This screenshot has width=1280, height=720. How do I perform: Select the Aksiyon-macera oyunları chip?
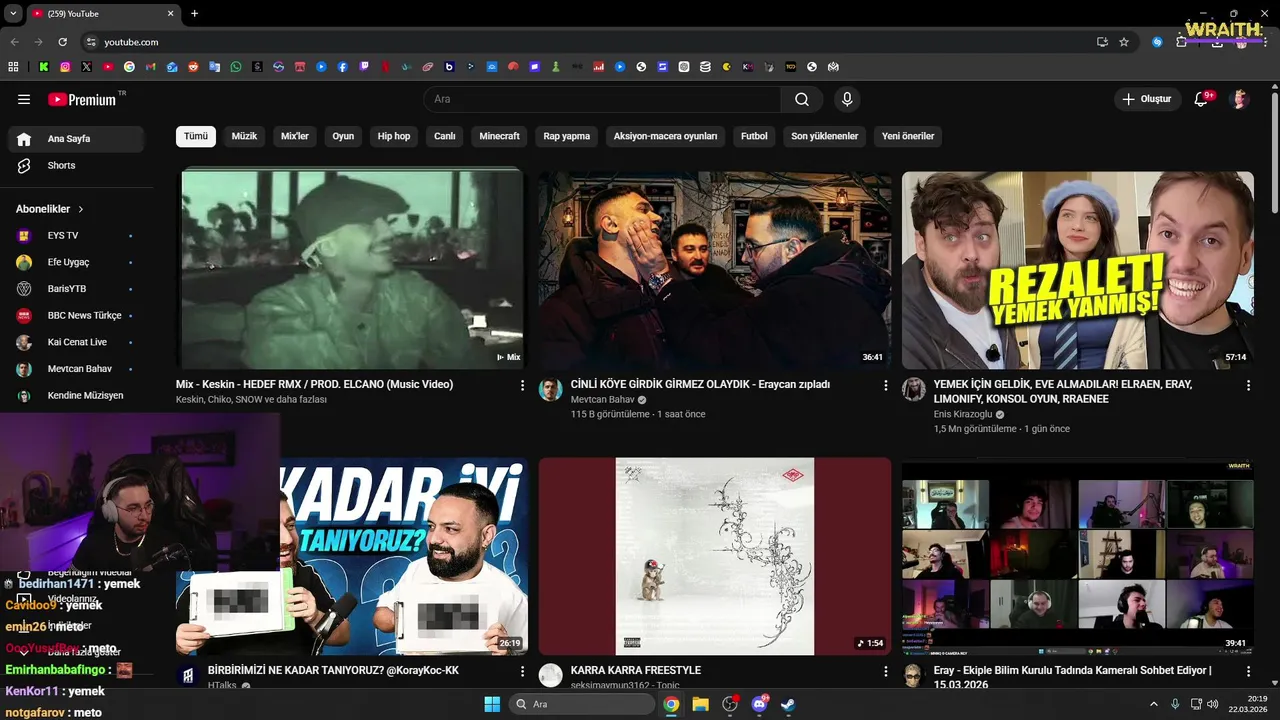666,136
